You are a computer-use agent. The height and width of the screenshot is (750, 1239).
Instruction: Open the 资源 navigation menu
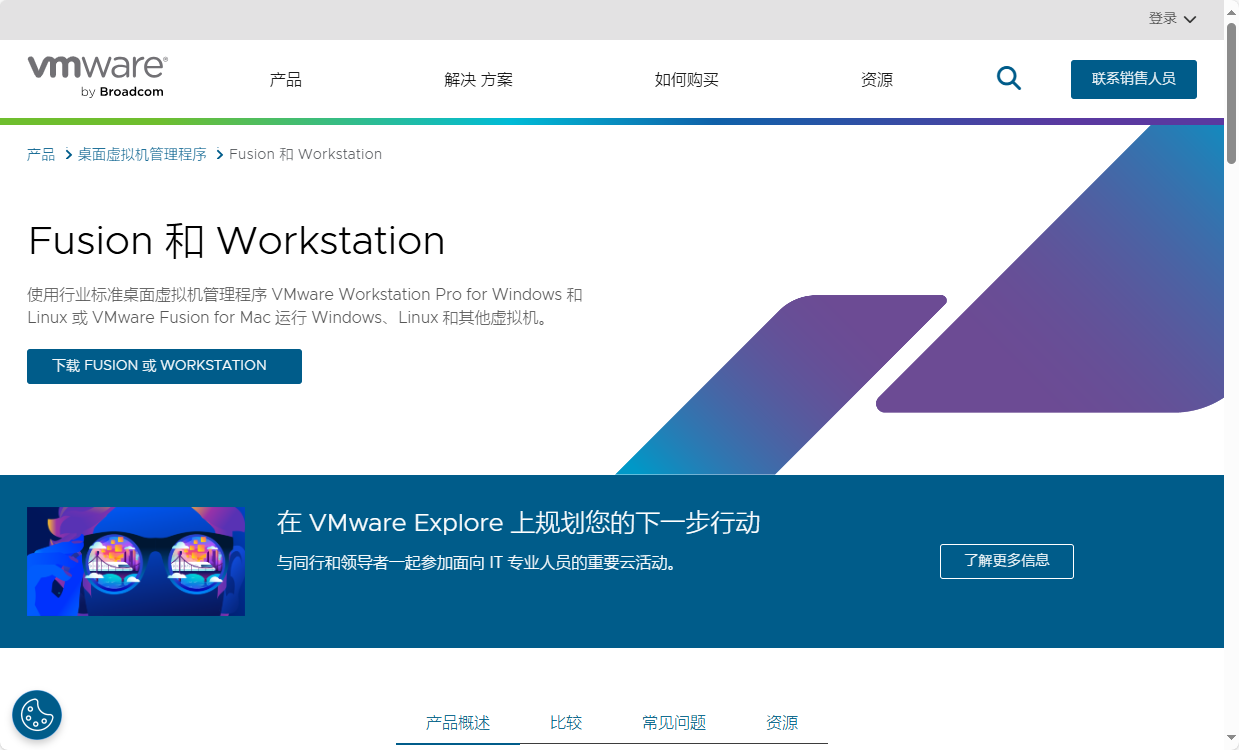[877, 80]
